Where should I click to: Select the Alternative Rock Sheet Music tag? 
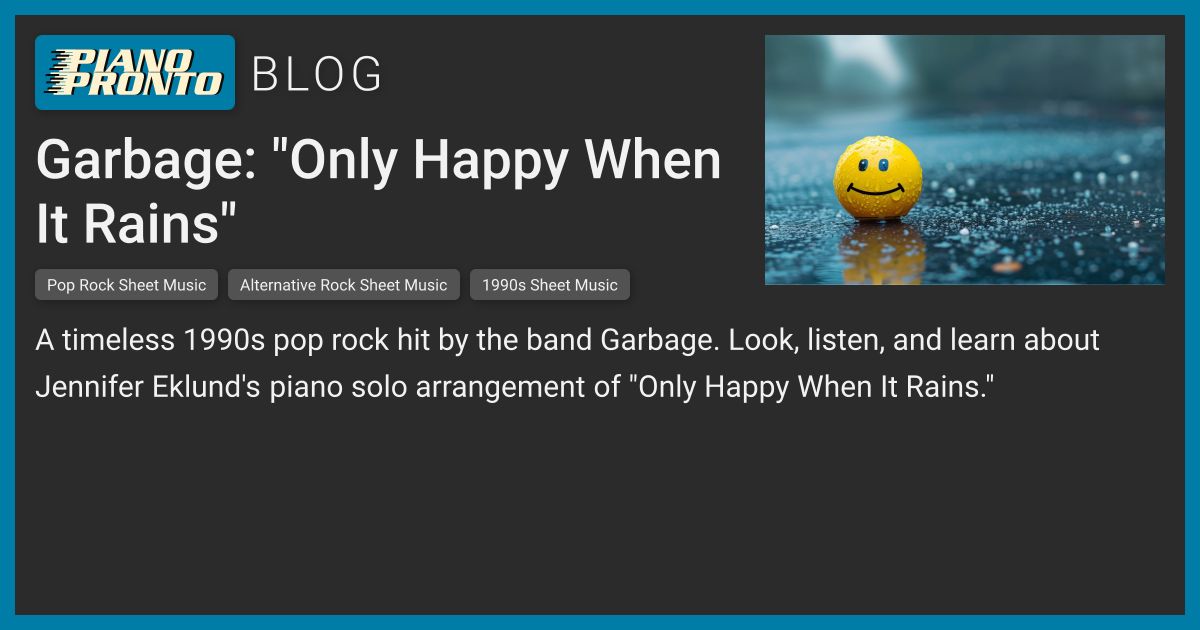pyautogui.click(x=343, y=285)
